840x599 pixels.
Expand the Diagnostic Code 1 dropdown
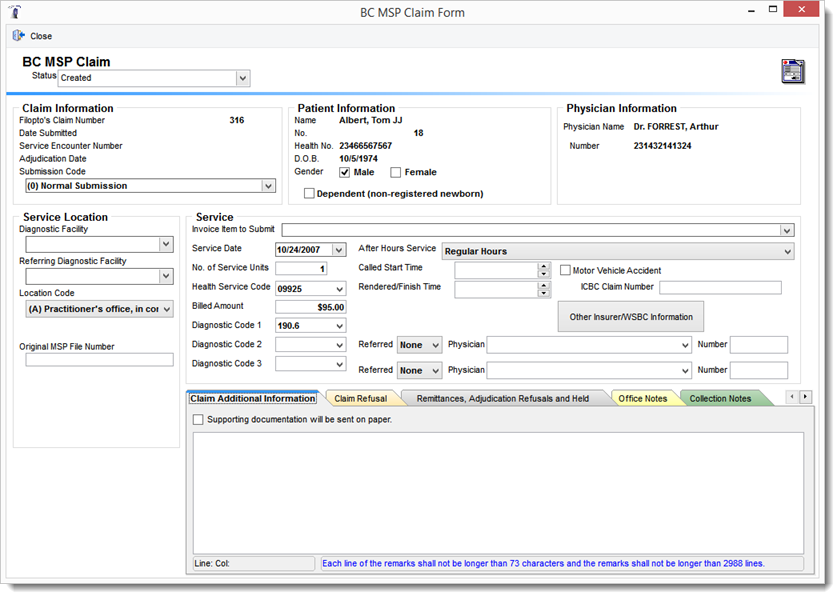click(340, 326)
